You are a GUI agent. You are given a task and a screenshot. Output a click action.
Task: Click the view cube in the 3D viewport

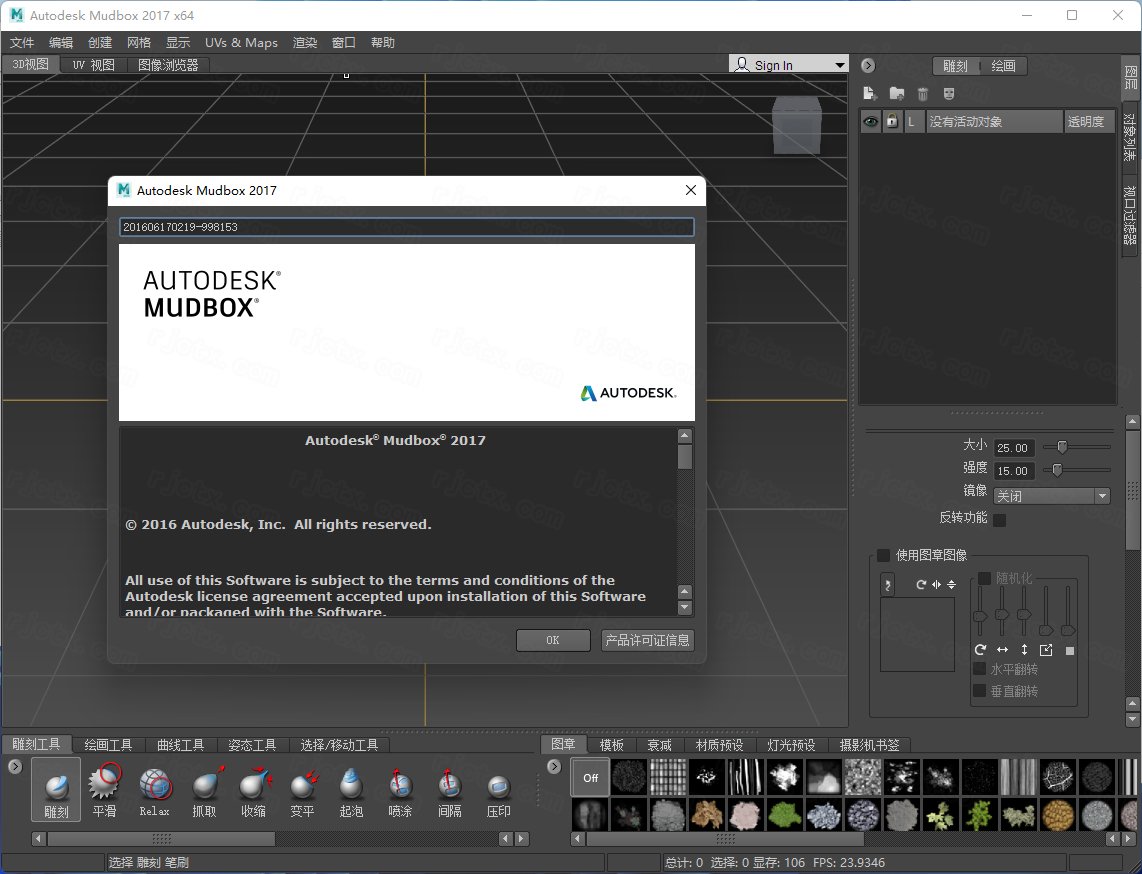point(797,125)
